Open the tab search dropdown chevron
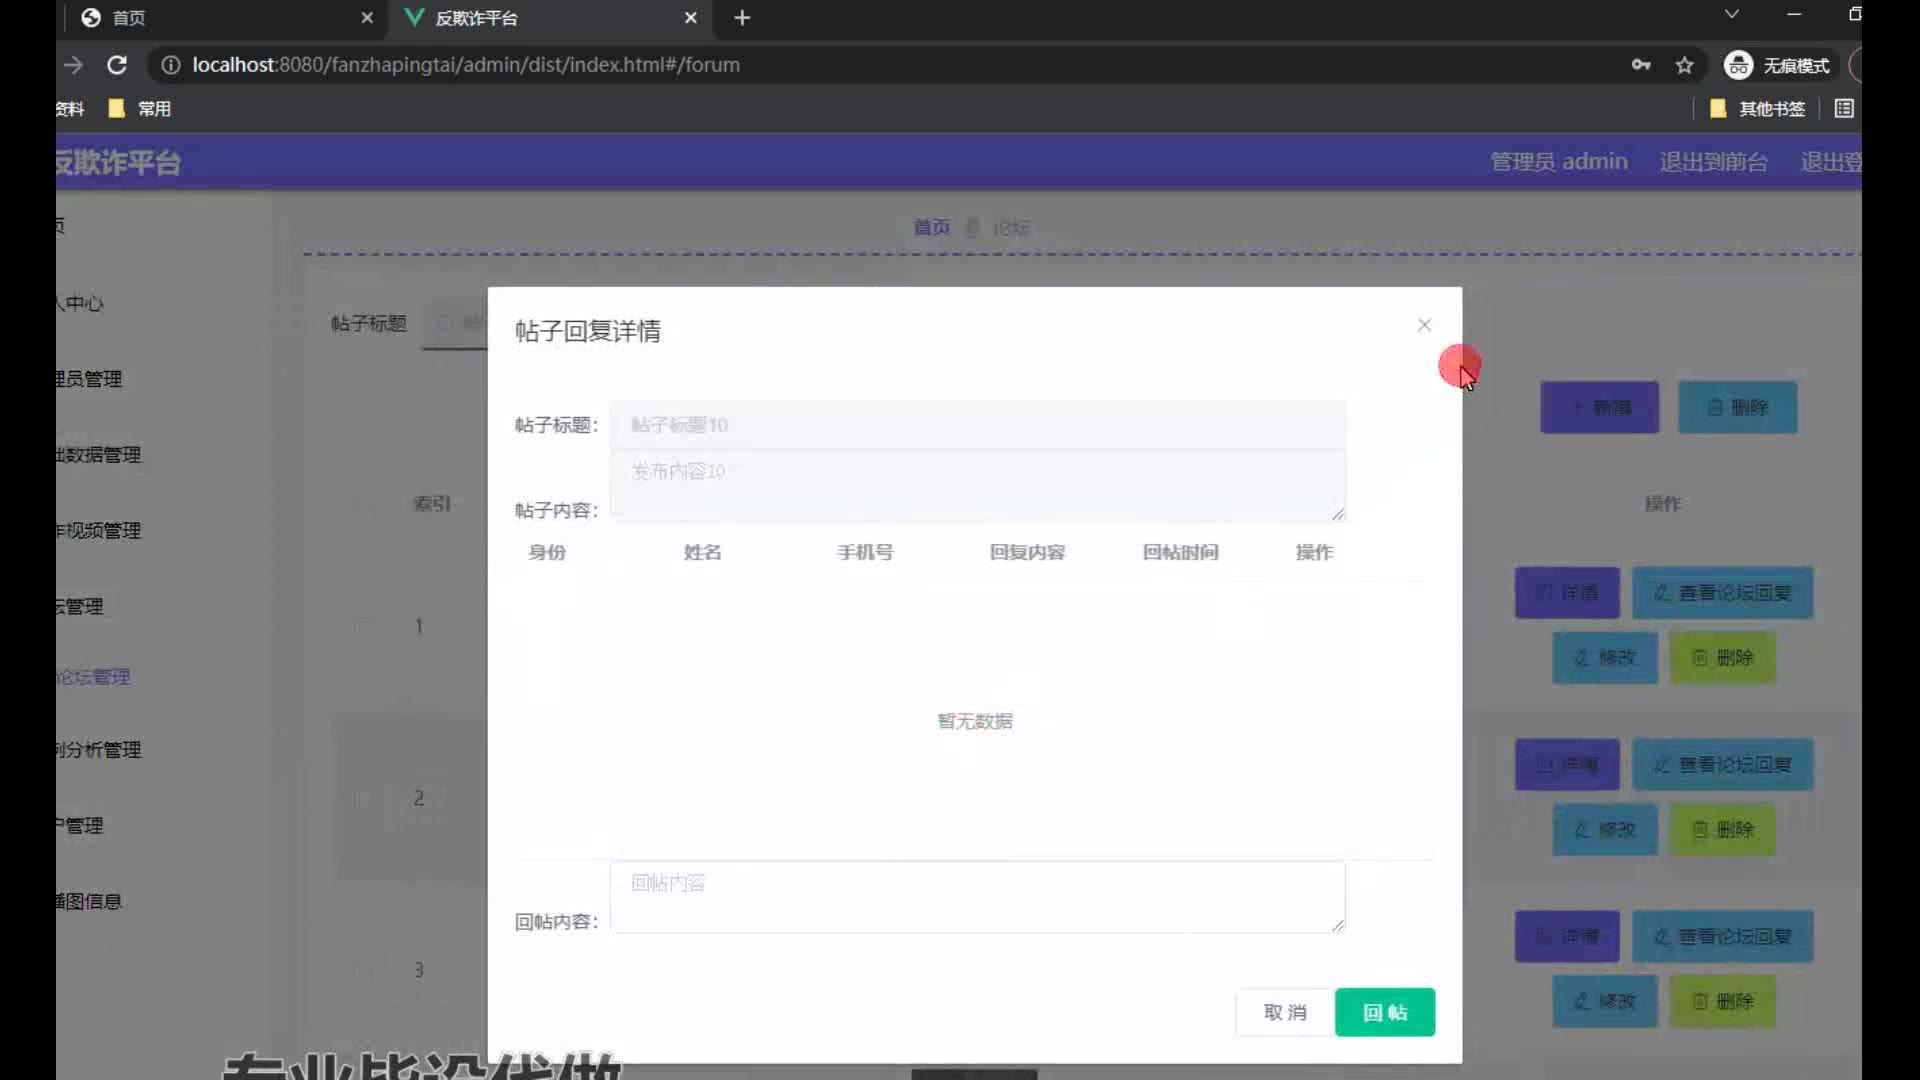 (1732, 14)
